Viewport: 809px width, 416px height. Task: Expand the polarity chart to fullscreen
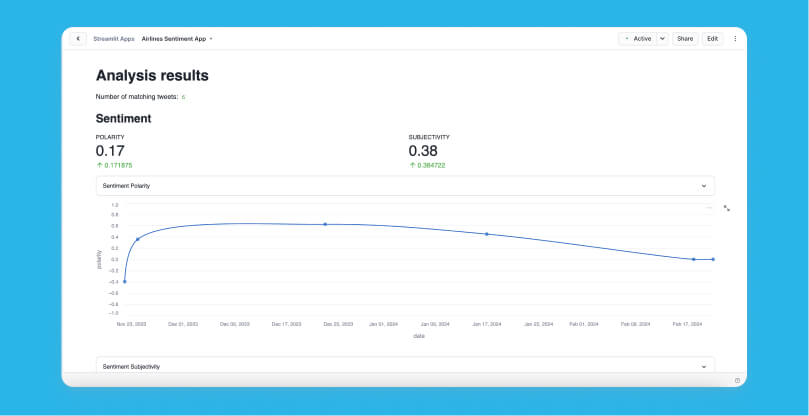tap(727, 208)
